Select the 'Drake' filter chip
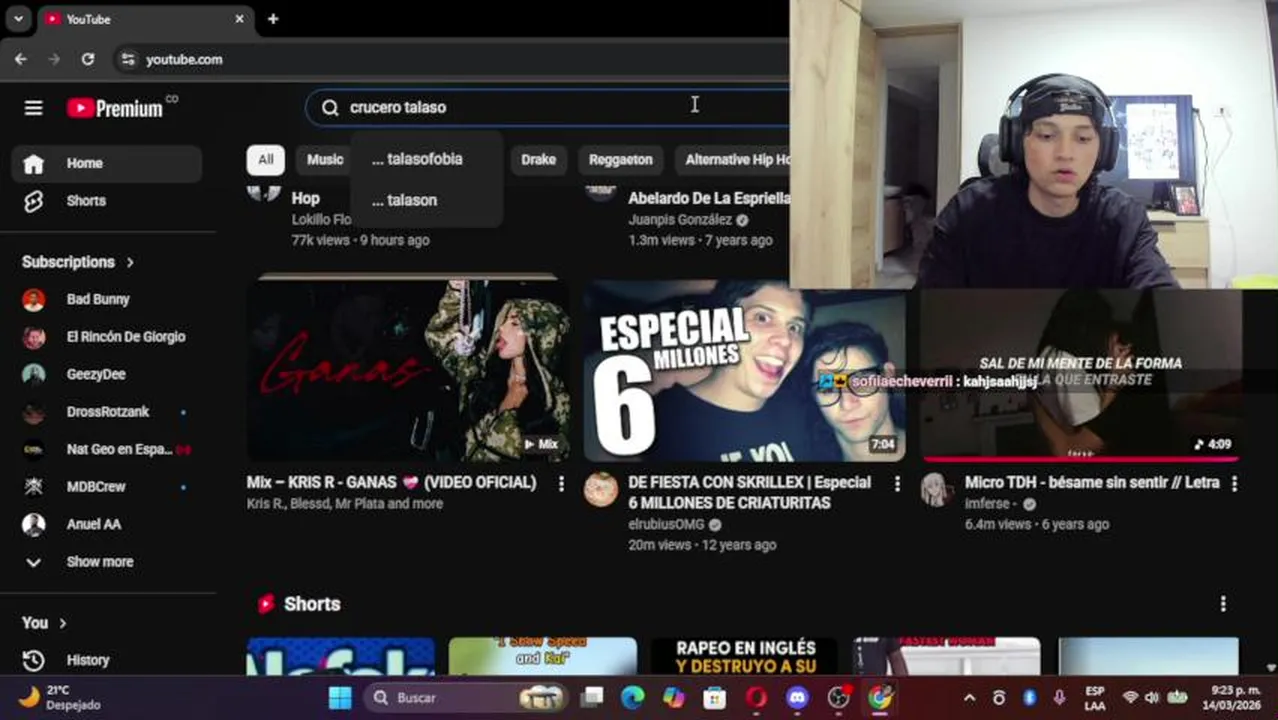The height and width of the screenshot is (720, 1278). (538, 159)
